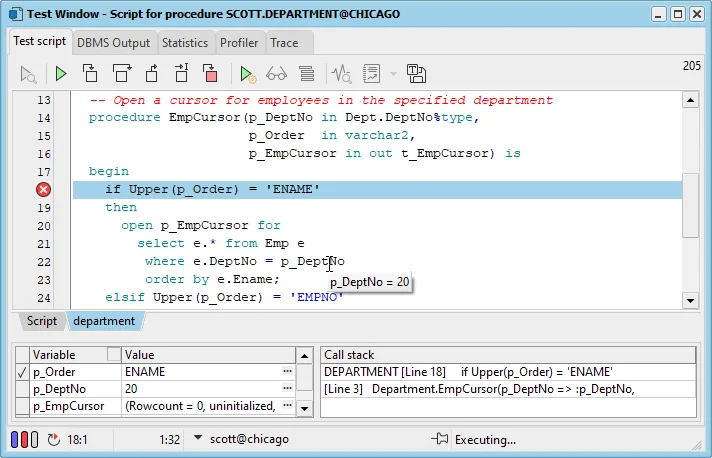Click the Step Into debugger icon
This screenshot has height=458, width=712.
click(x=90, y=74)
